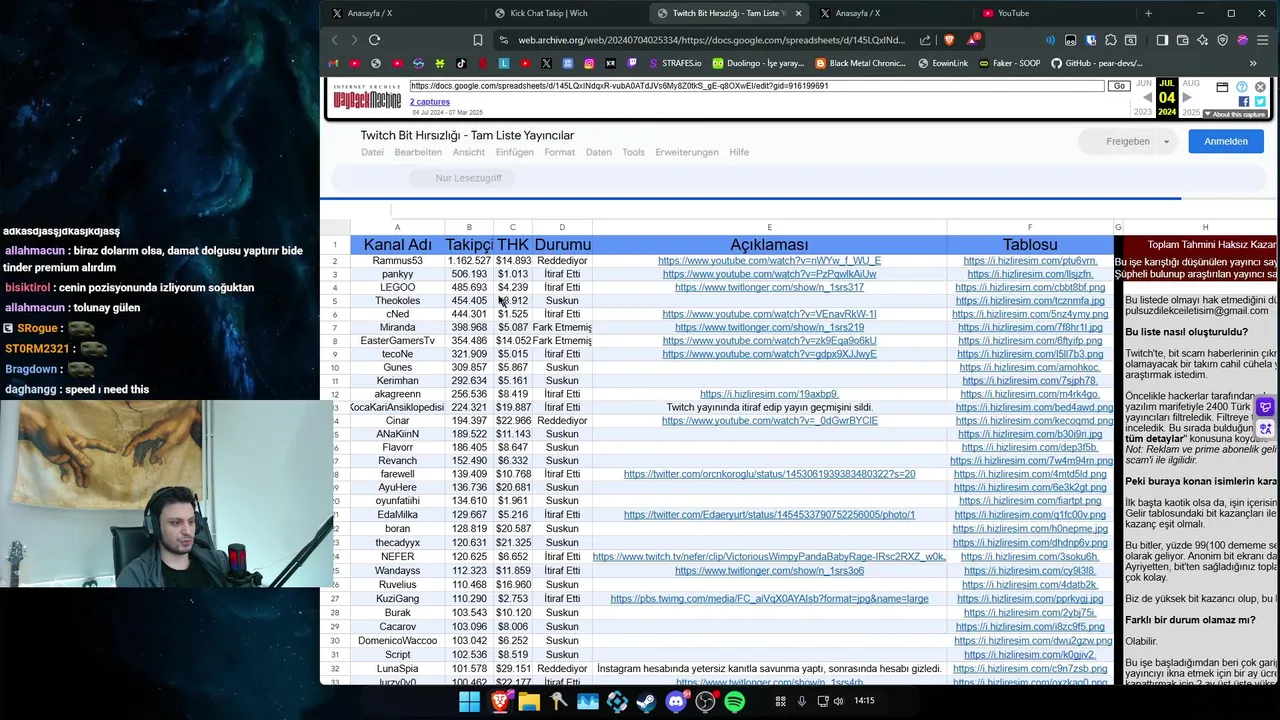Viewport: 1280px width, 720px height.
Task: Open the Format menu
Action: [560, 152]
